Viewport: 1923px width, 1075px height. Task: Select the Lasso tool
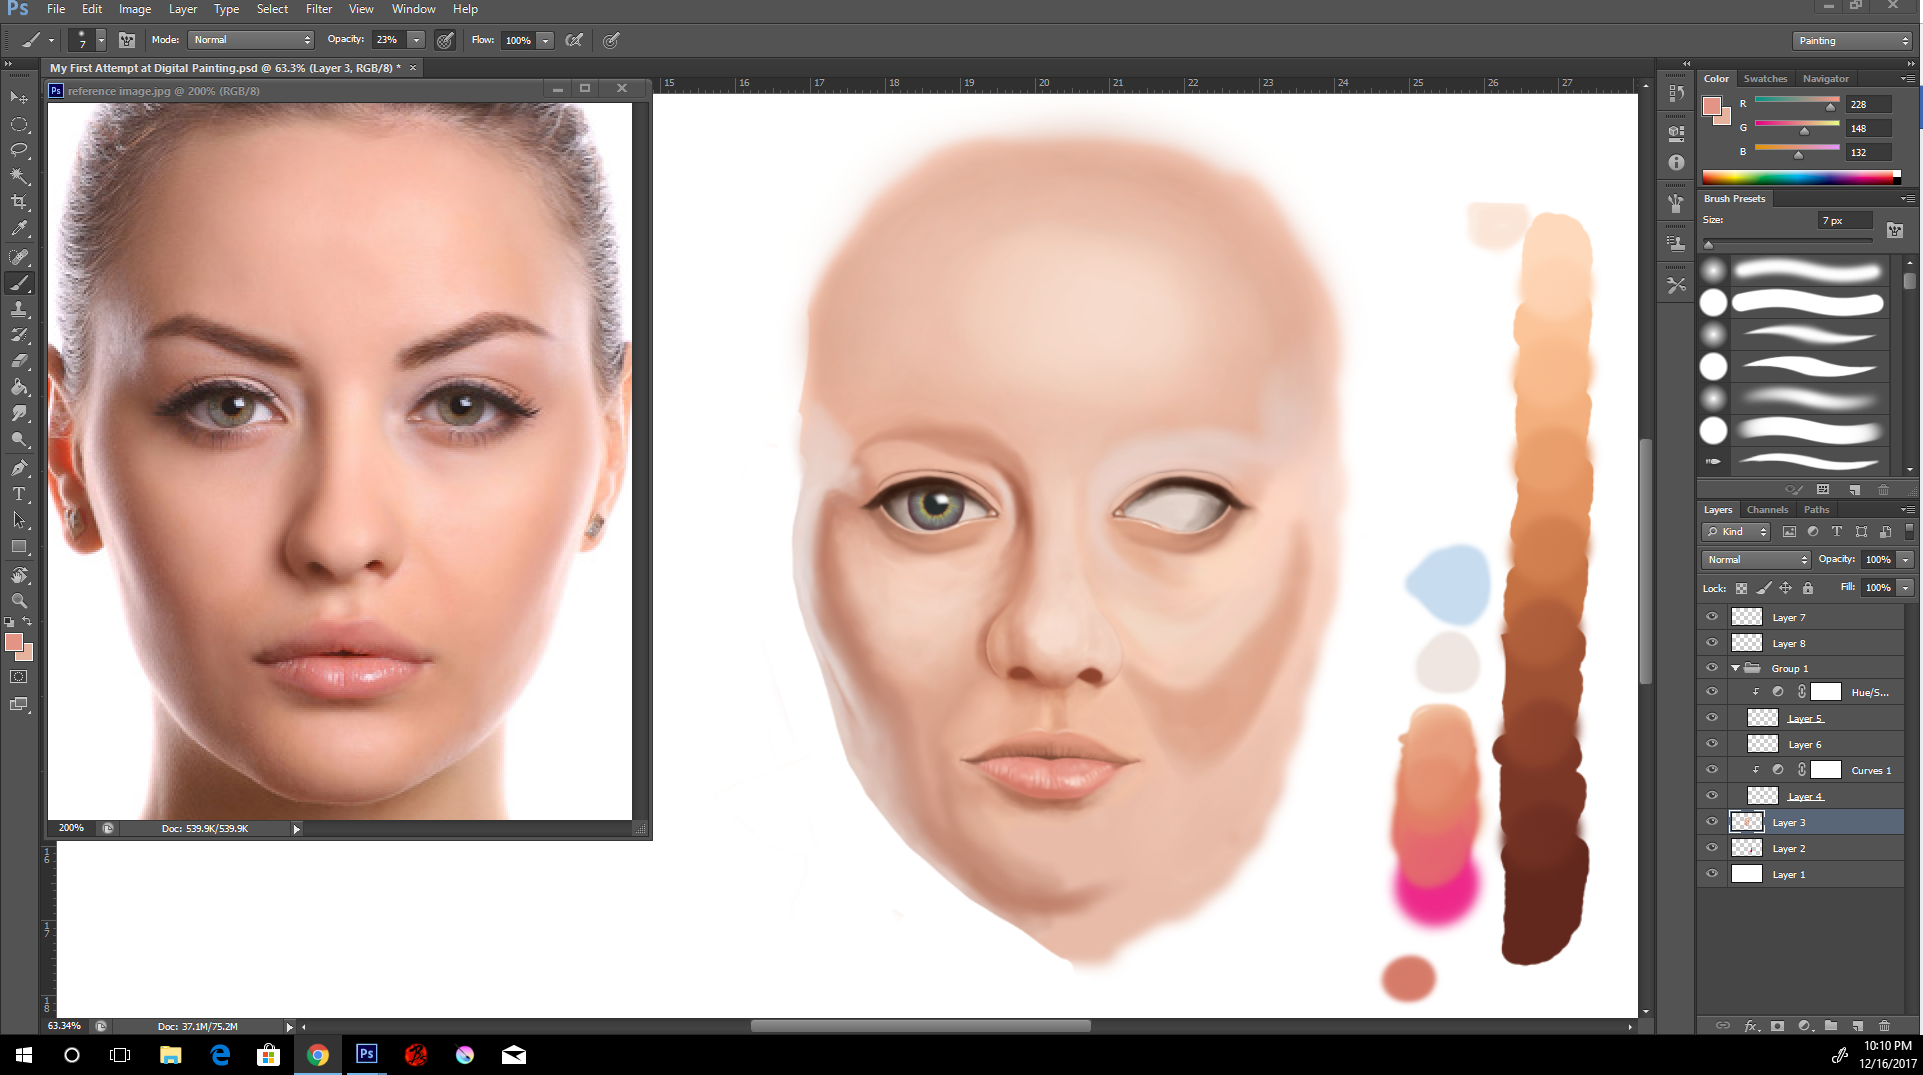pos(19,150)
